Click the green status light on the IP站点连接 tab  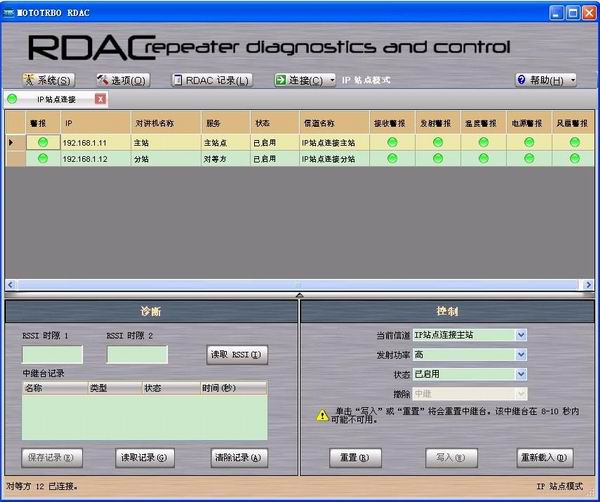(13, 99)
